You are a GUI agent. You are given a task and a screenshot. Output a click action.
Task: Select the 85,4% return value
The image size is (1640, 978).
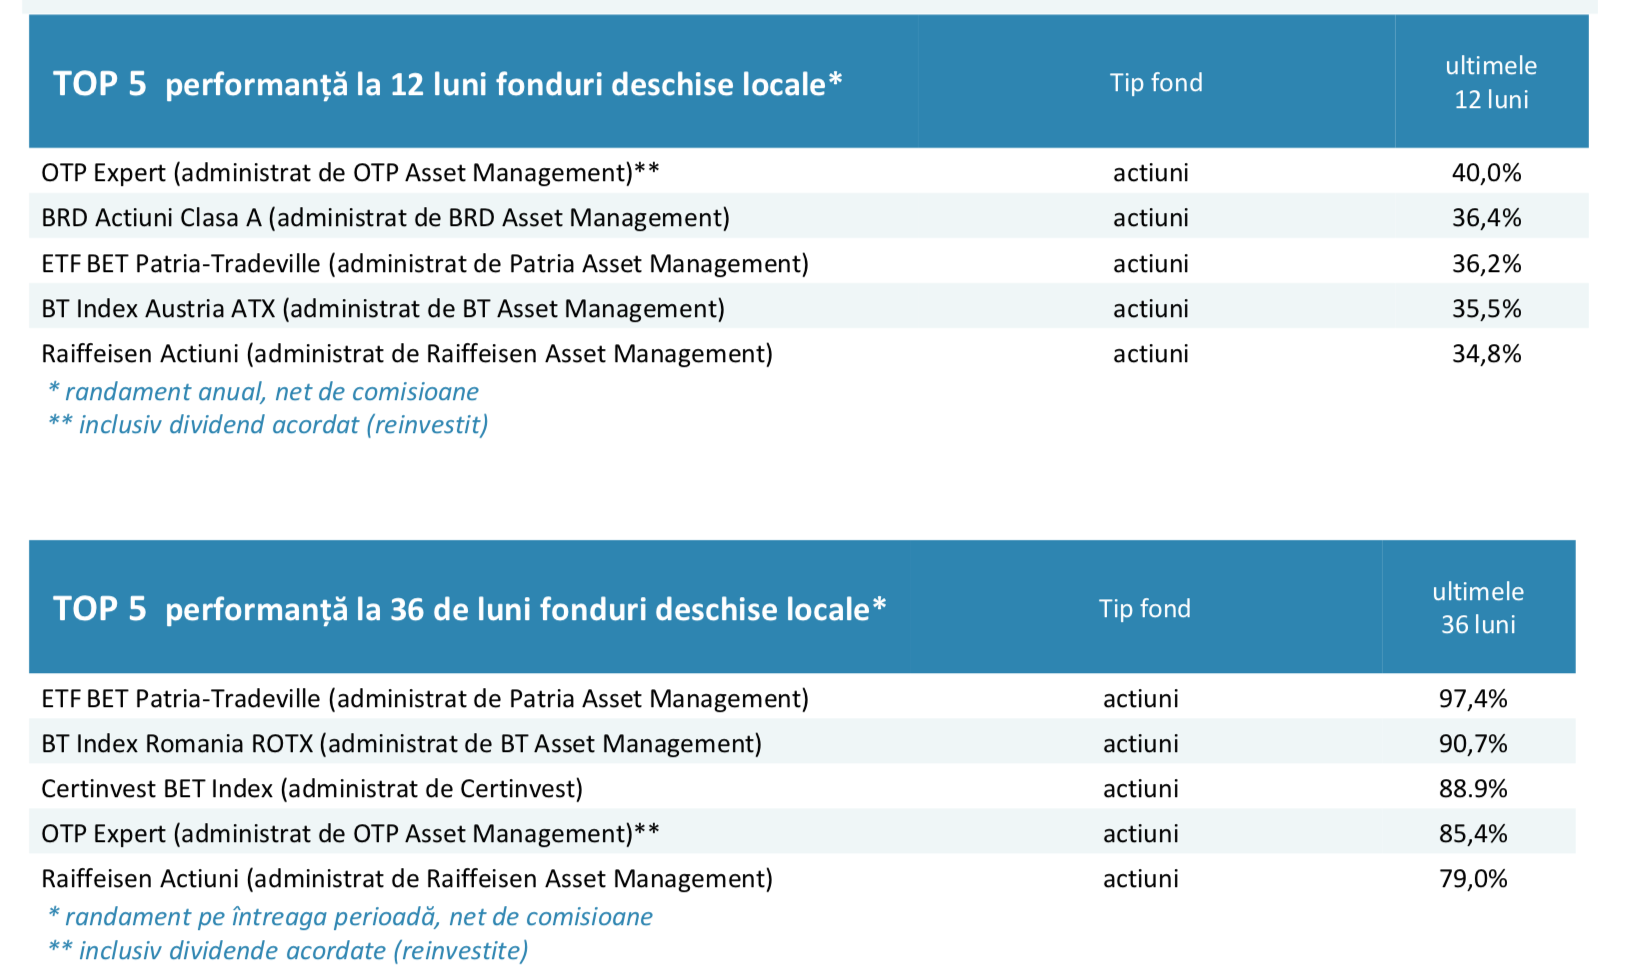point(1473,834)
